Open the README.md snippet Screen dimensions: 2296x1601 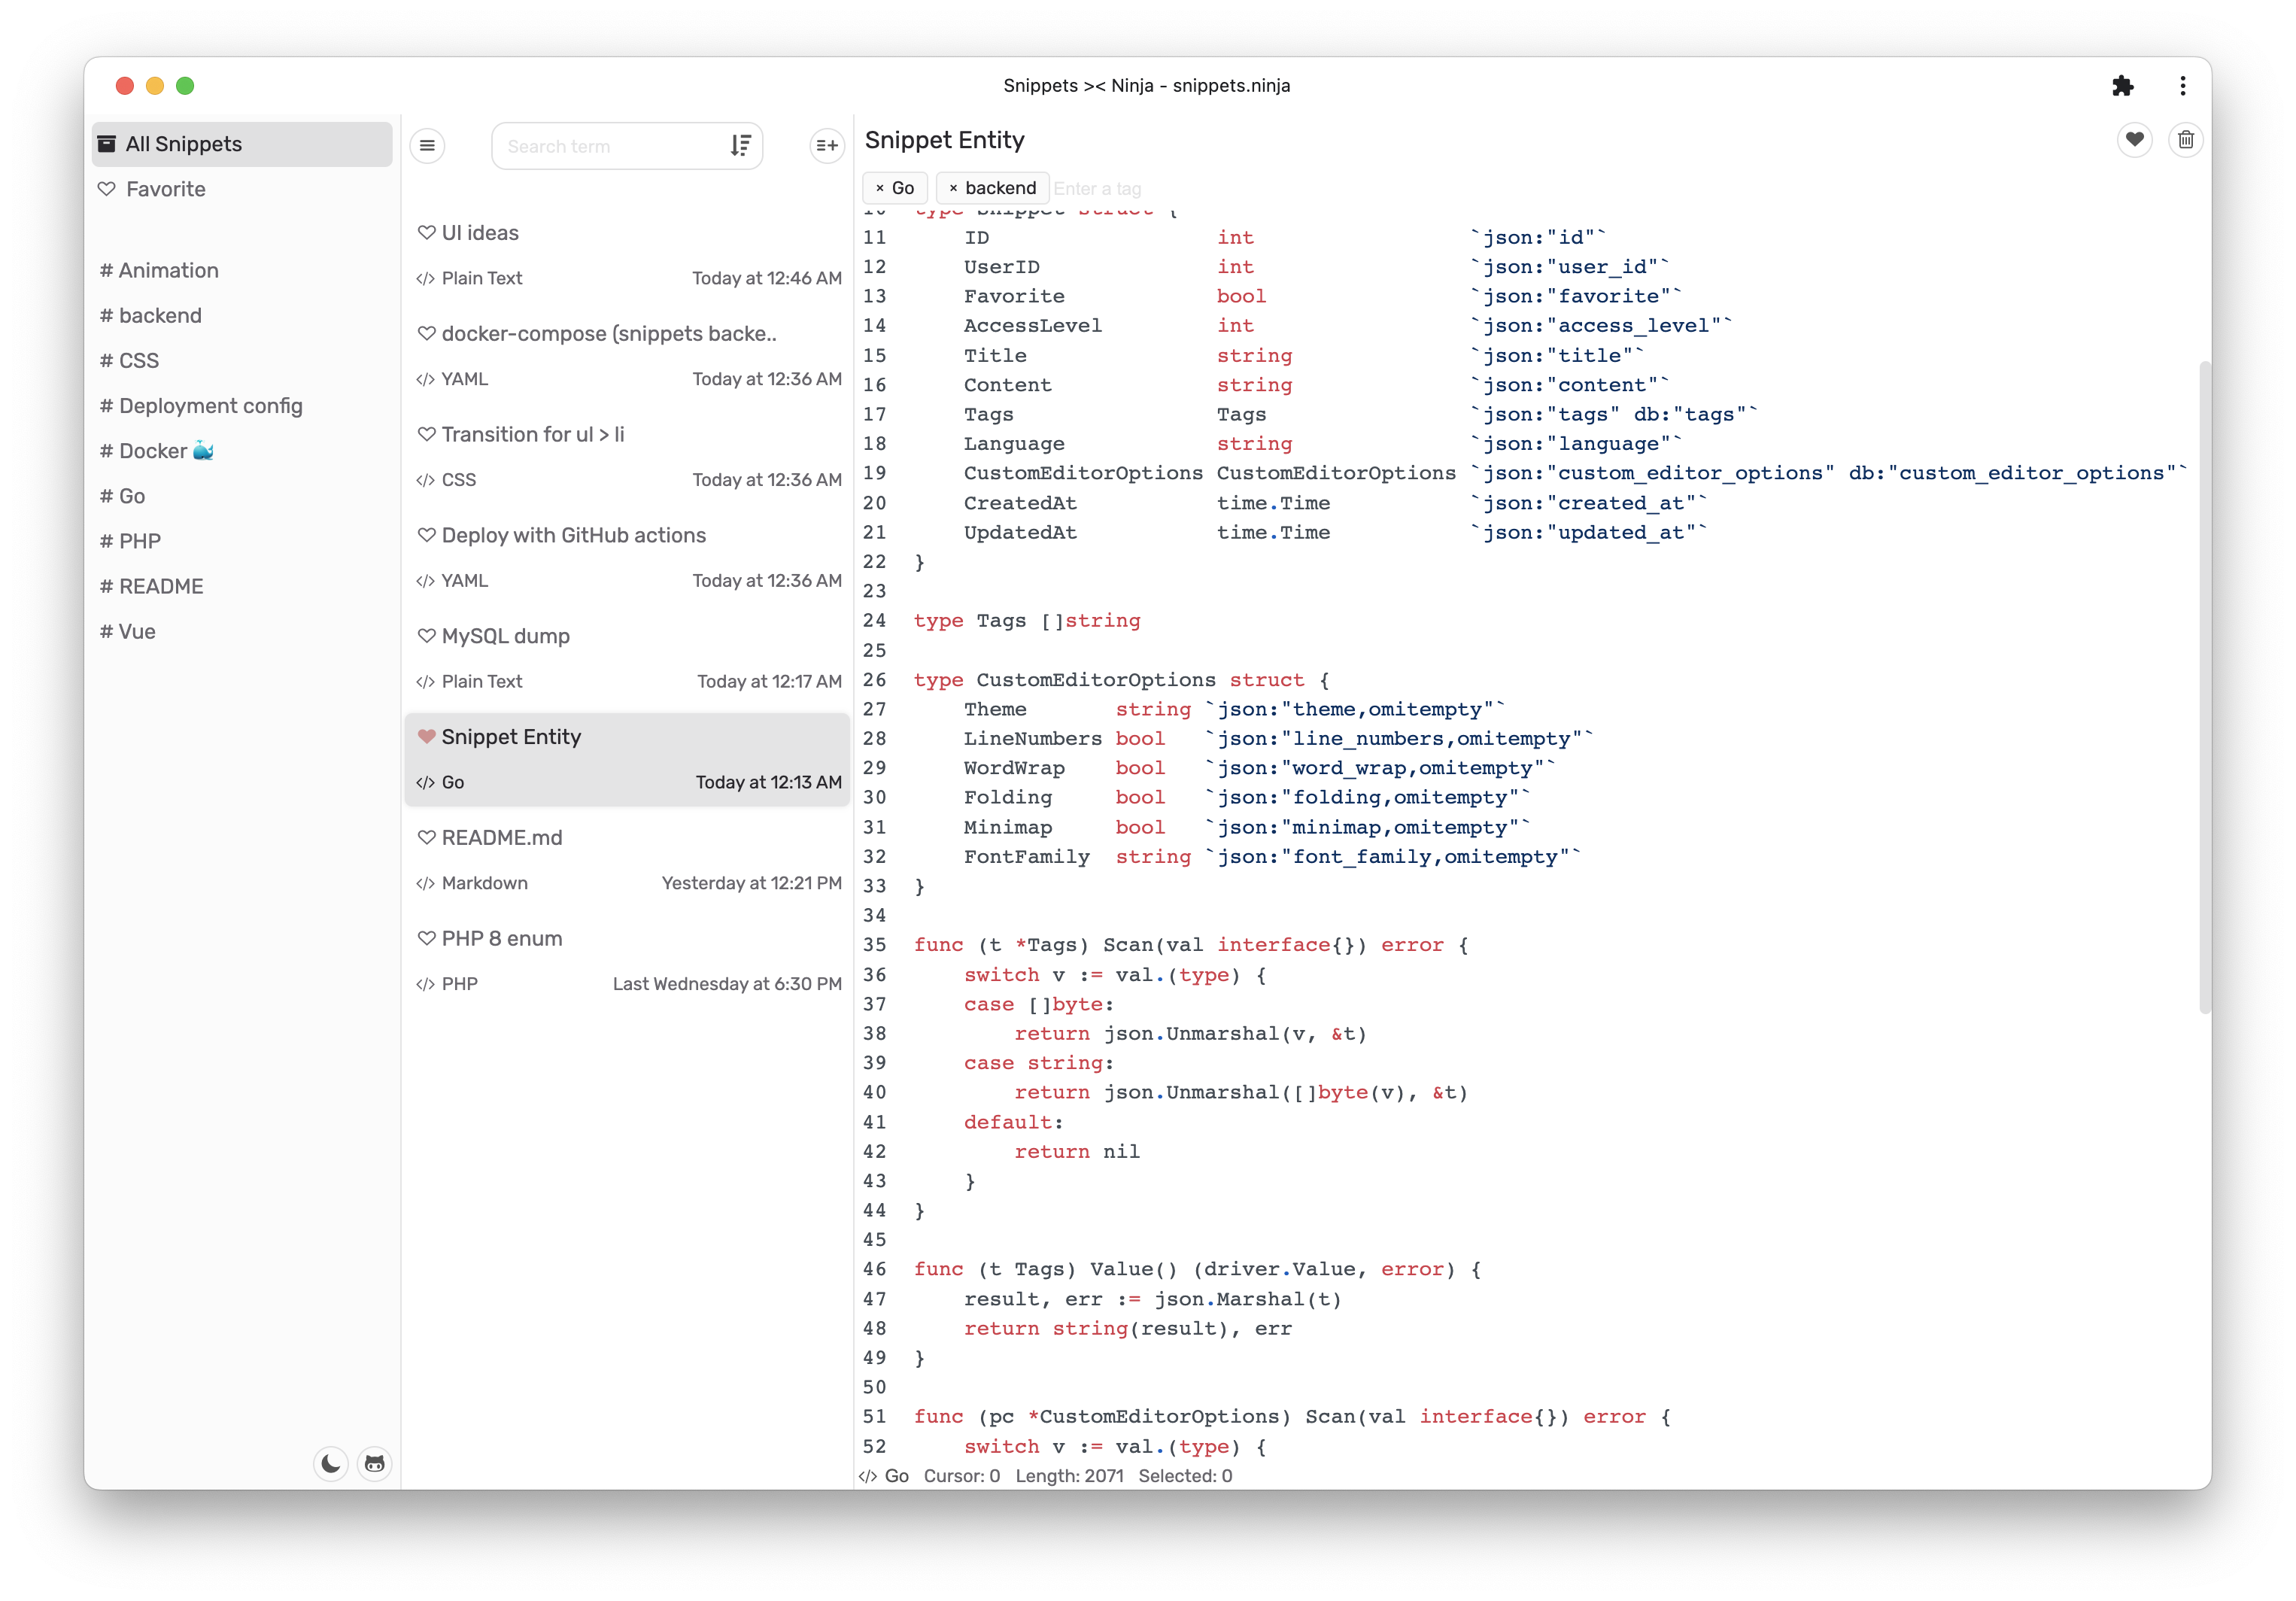coord(627,860)
